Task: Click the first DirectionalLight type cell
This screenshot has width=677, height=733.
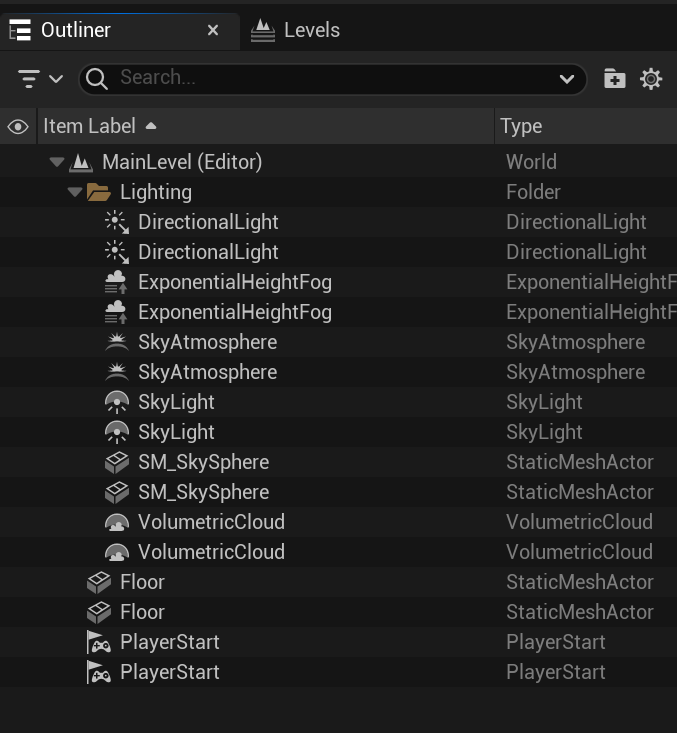Action: point(576,222)
